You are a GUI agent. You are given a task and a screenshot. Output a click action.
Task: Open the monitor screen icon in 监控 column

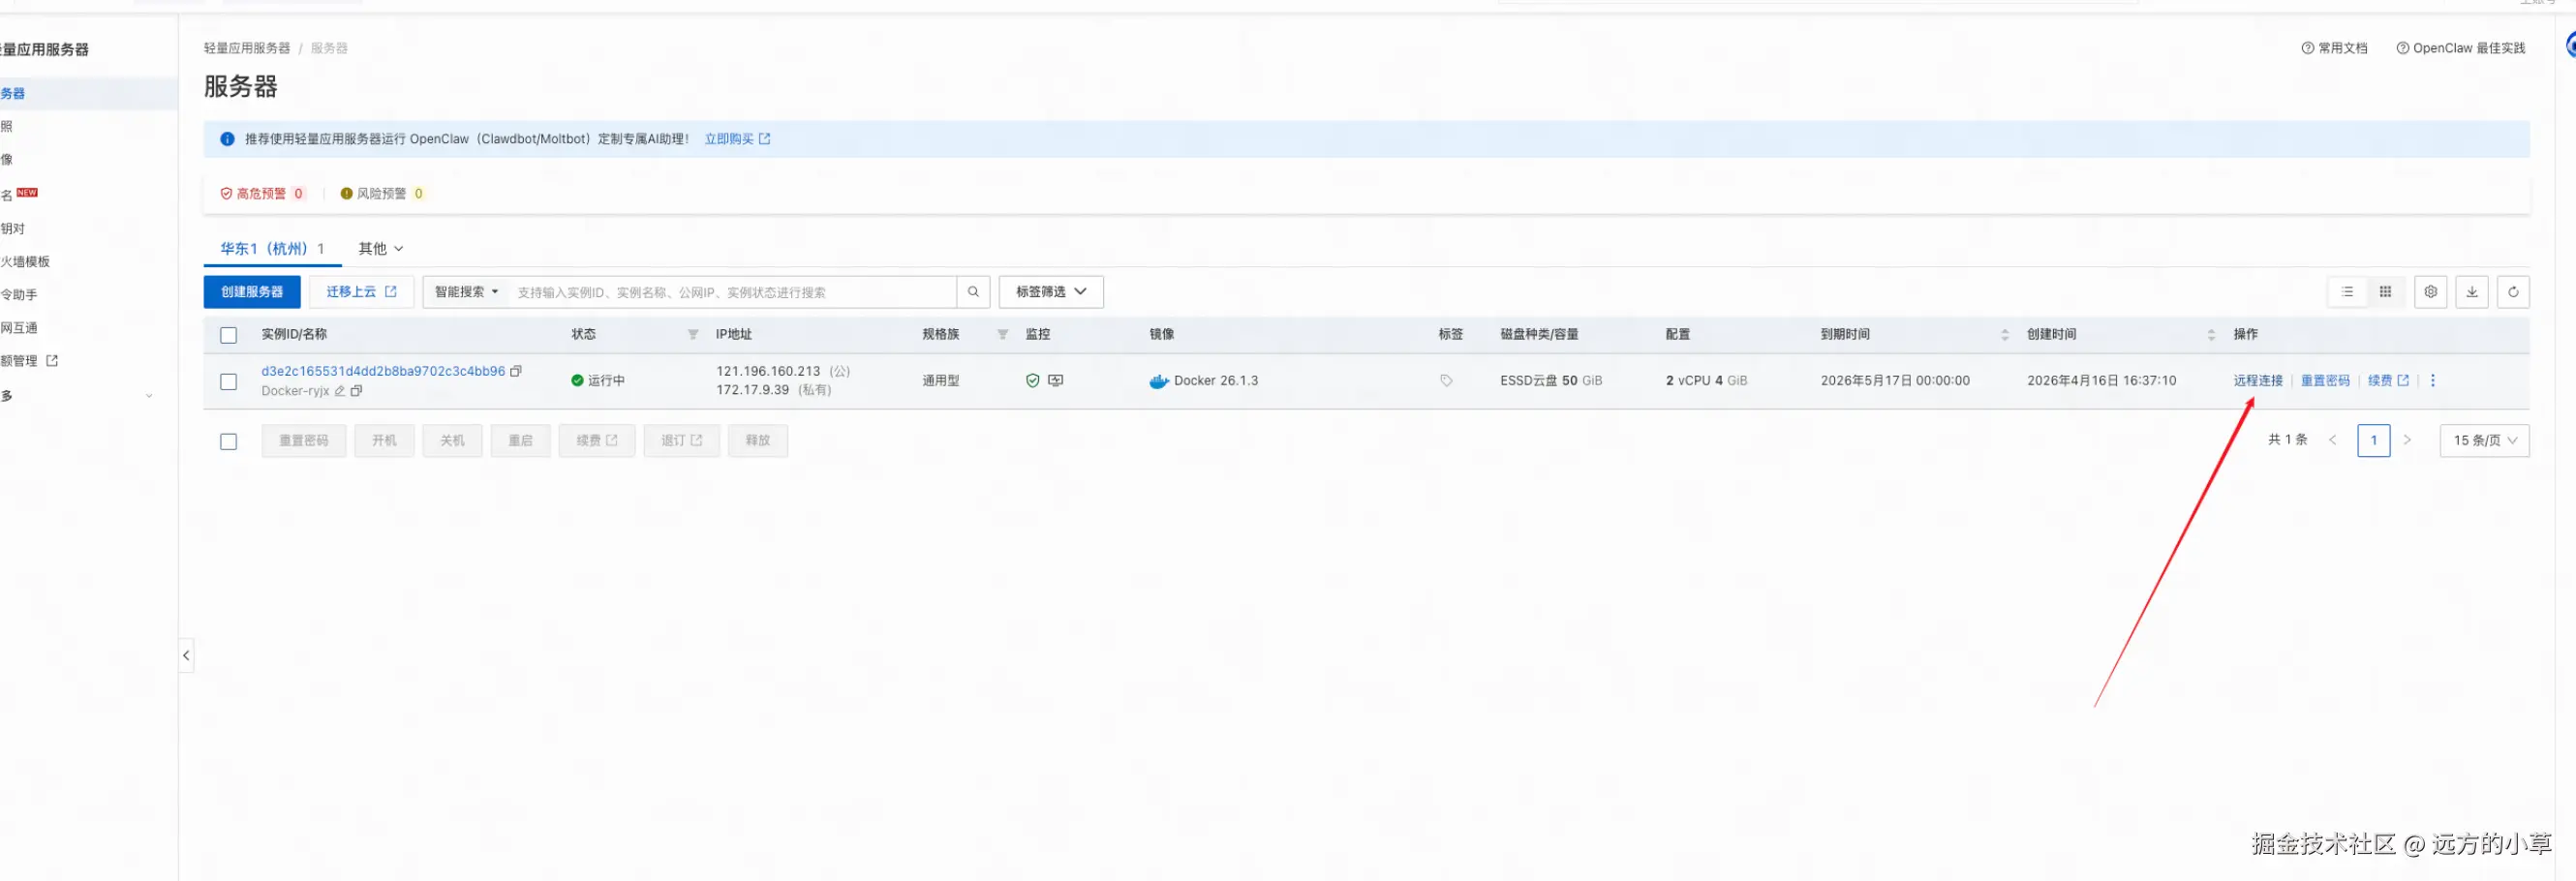(1056, 381)
